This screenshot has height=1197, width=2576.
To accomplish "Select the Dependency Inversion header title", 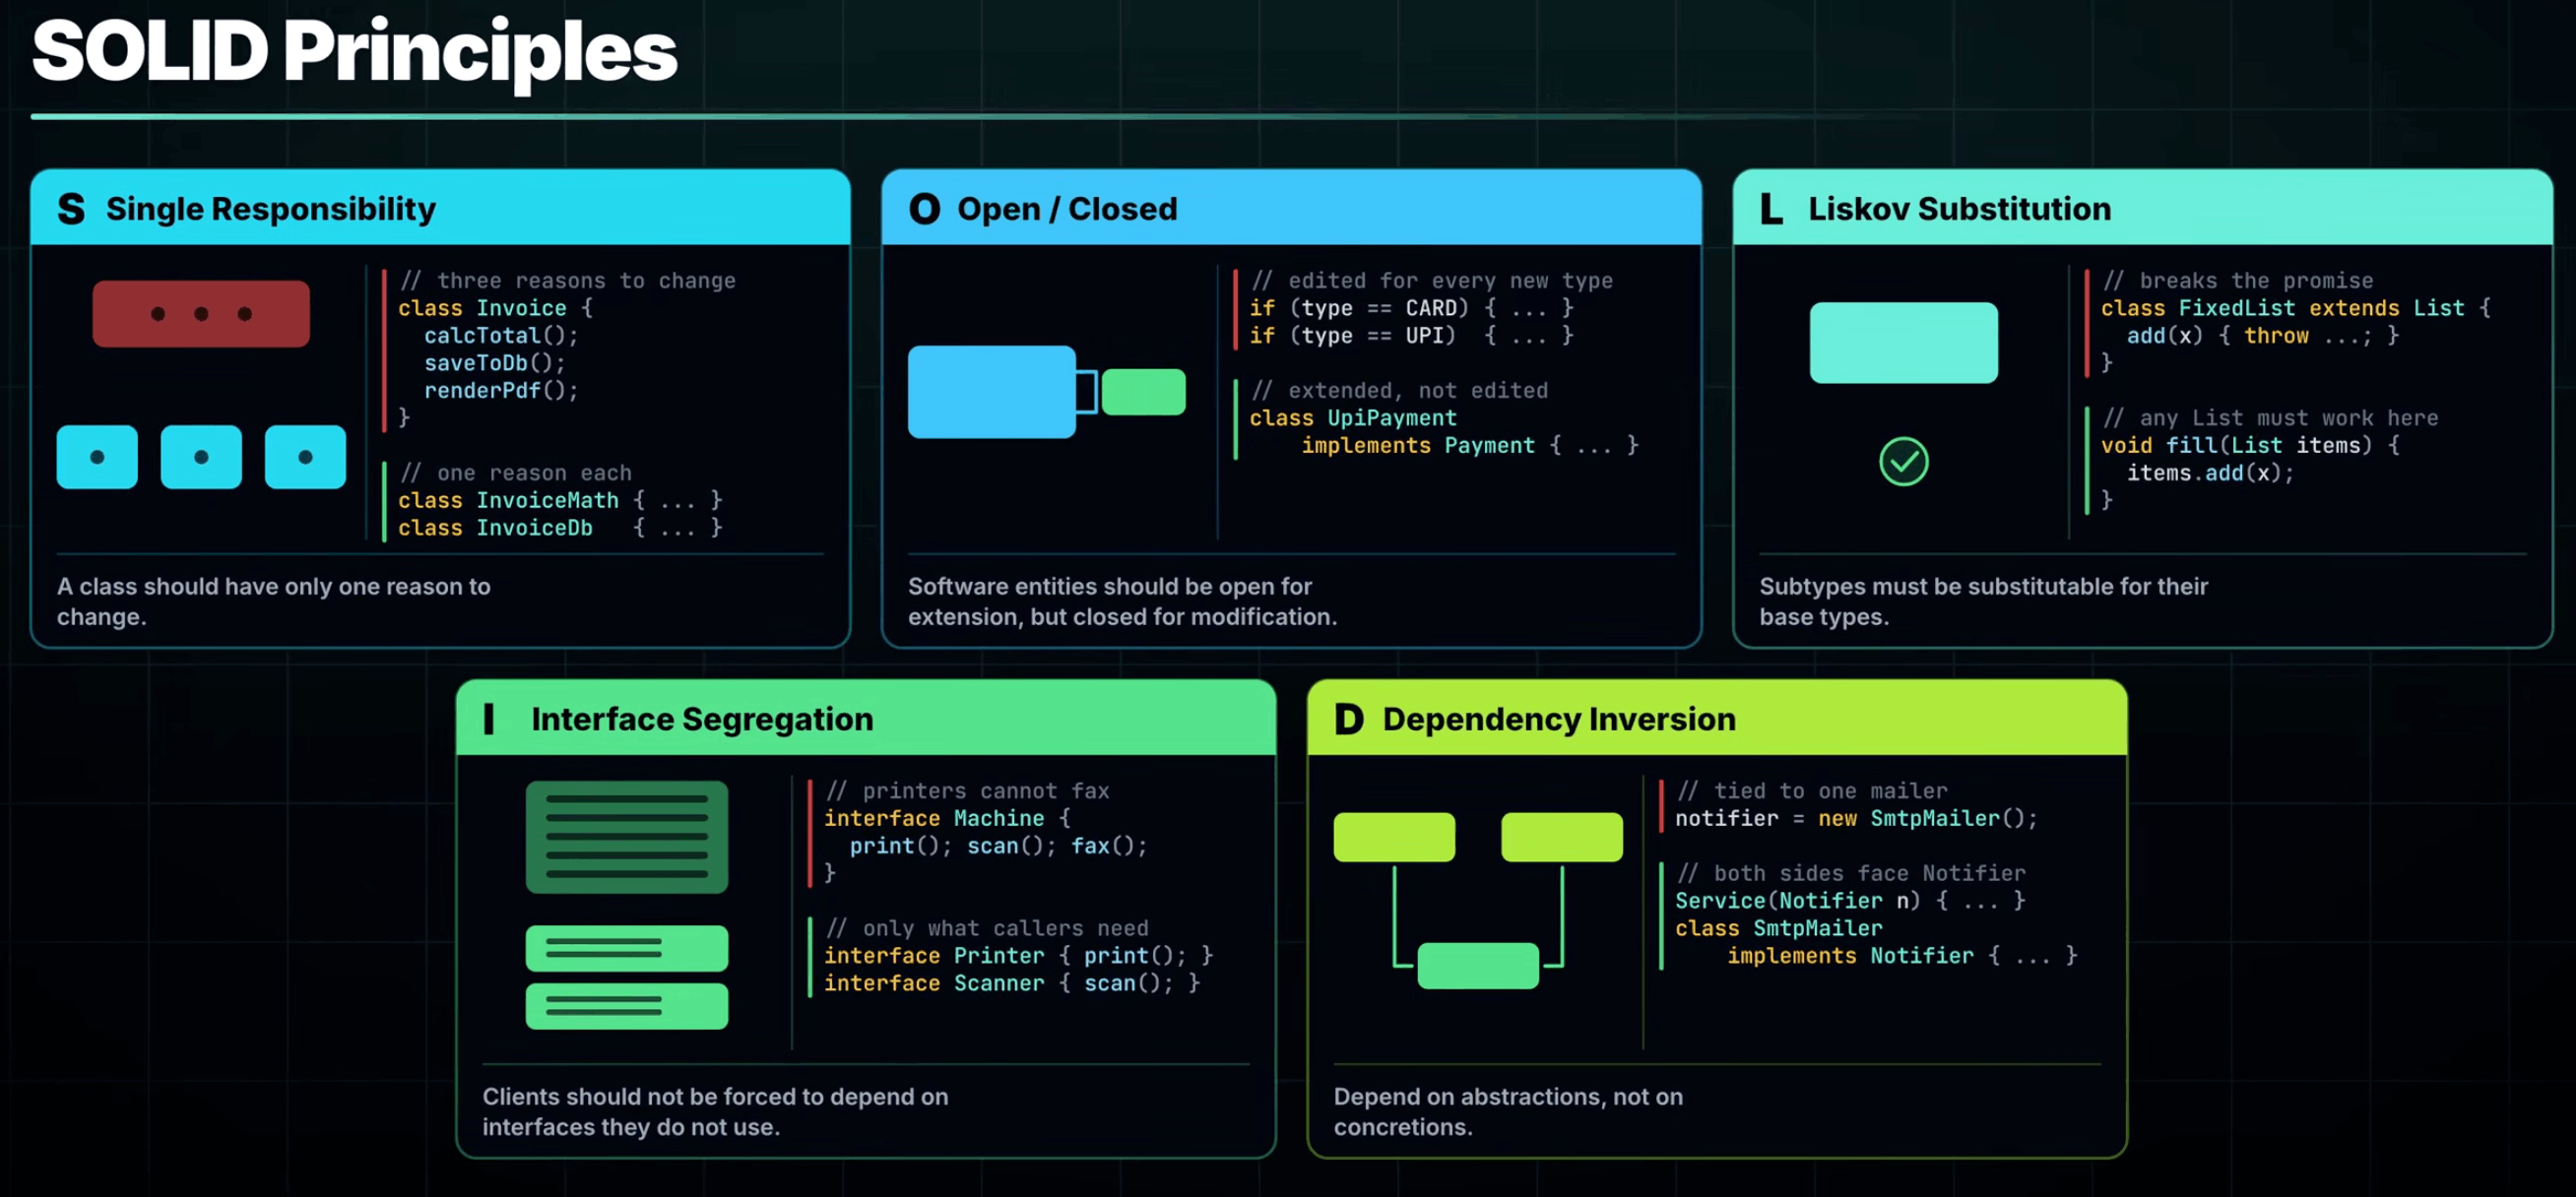I will pyautogui.click(x=1559, y=719).
